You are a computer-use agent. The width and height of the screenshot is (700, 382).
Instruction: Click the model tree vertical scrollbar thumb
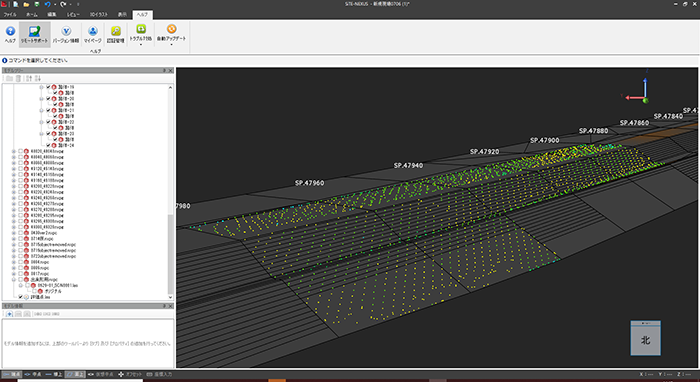click(170, 253)
